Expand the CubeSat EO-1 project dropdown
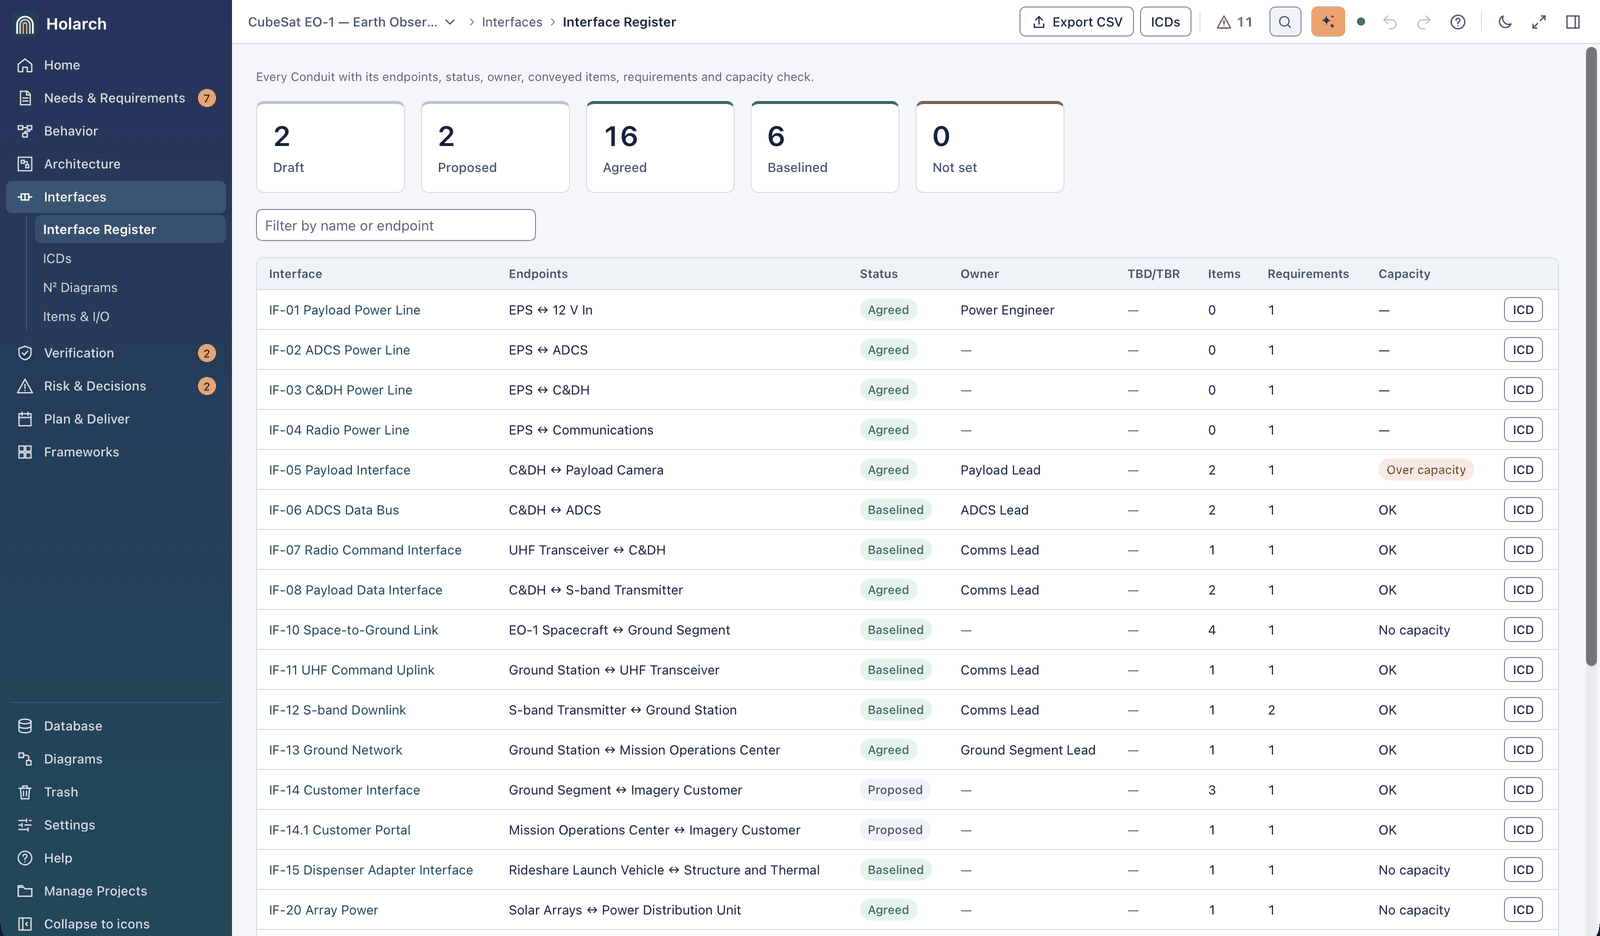 coord(351,22)
